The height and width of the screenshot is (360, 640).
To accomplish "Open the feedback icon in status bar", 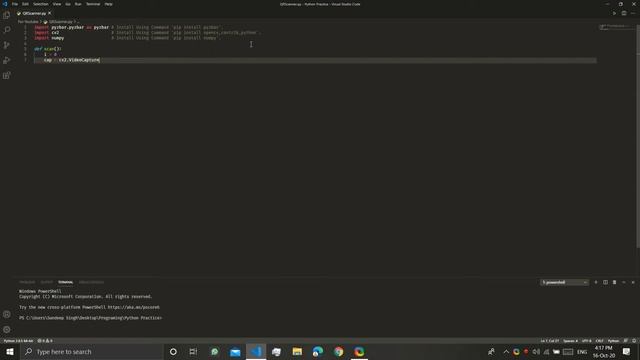I will pyautogui.click(x=626, y=340).
